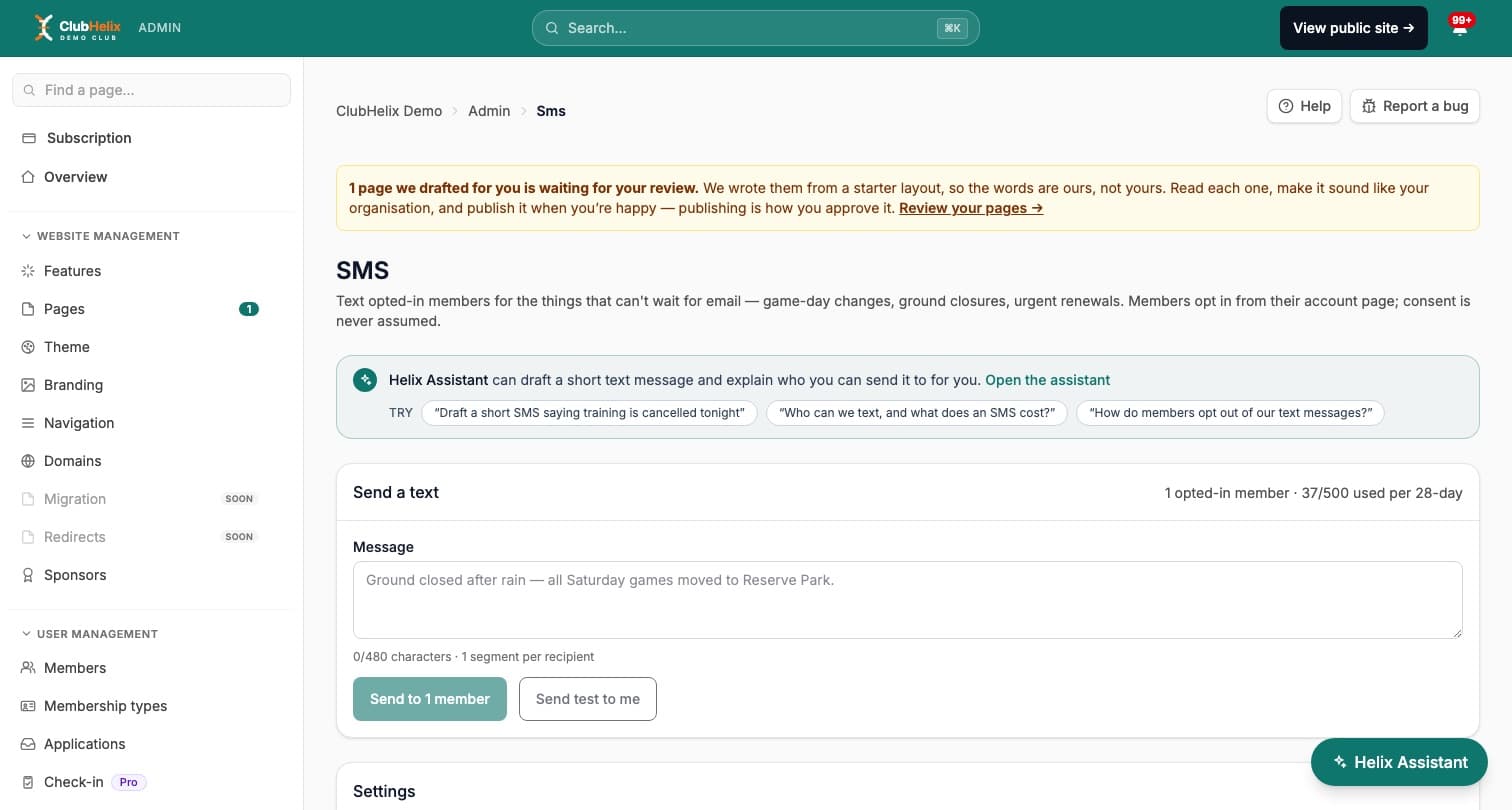Click the Features sparkle icon

click(x=28, y=271)
